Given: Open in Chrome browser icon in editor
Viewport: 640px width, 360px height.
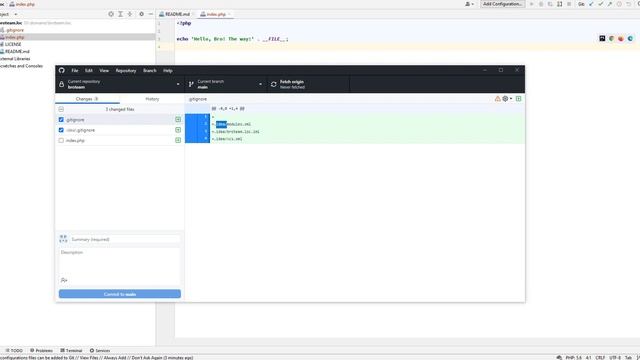Looking at the screenshot, I should (x=611, y=38).
